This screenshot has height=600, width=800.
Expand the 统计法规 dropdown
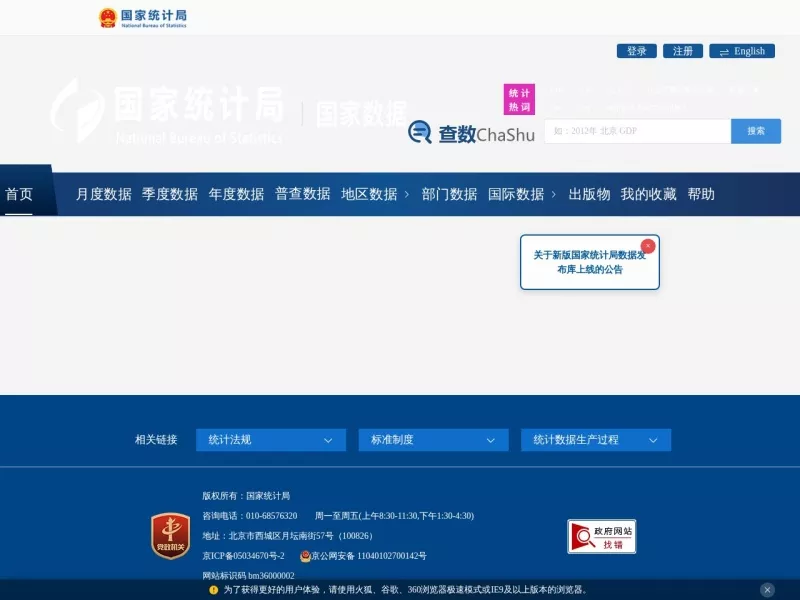click(271, 440)
